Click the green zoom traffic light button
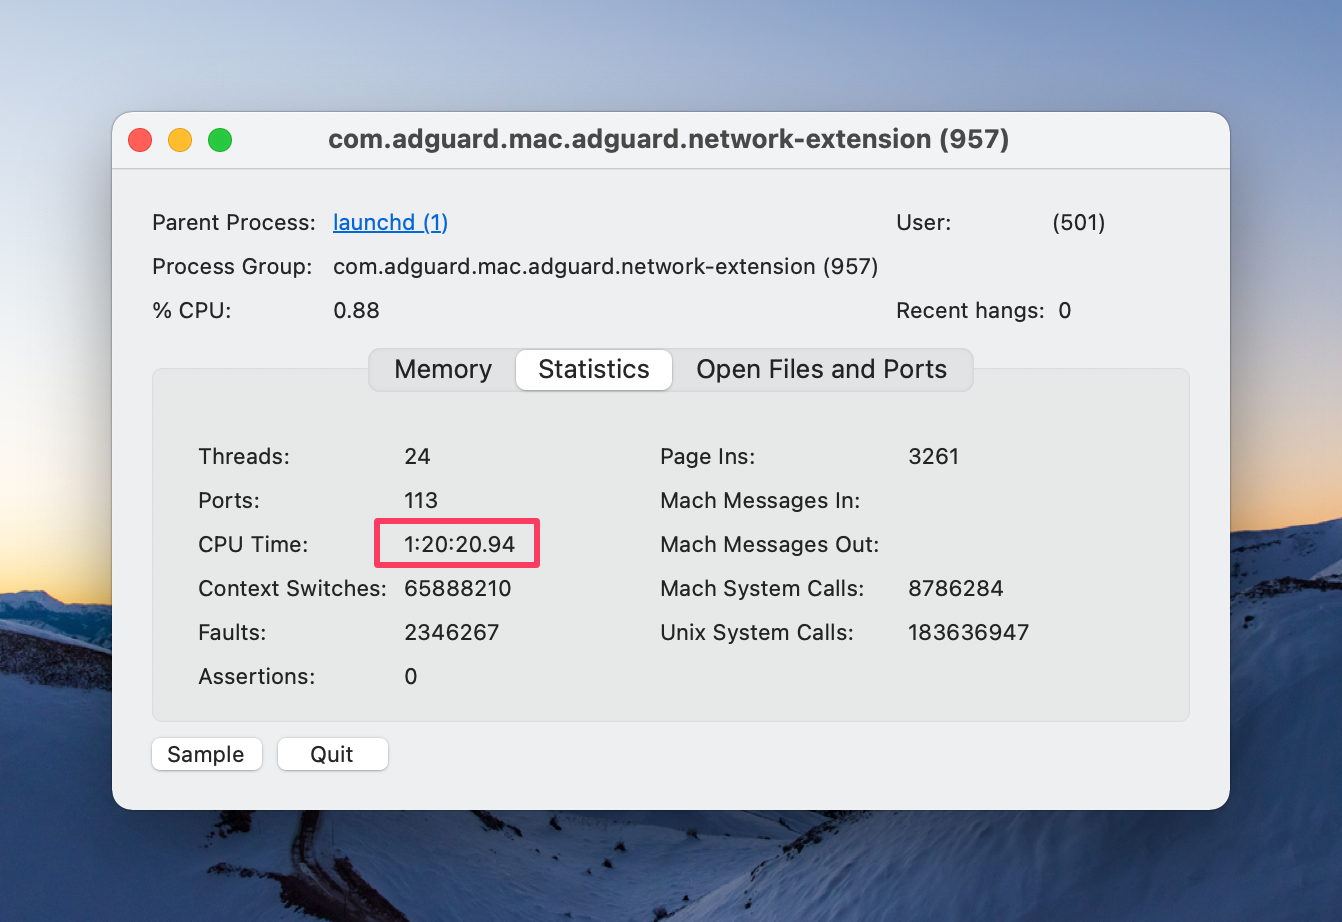This screenshot has height=922, width=1342. click(x=219, y=140)
